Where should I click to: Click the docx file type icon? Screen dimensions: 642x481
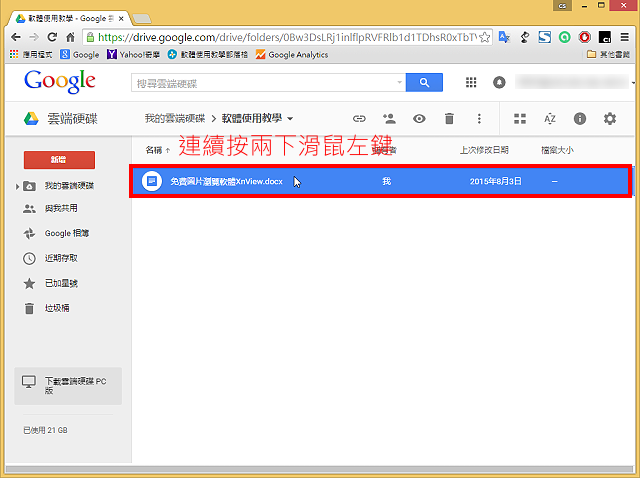coord(151,181)
